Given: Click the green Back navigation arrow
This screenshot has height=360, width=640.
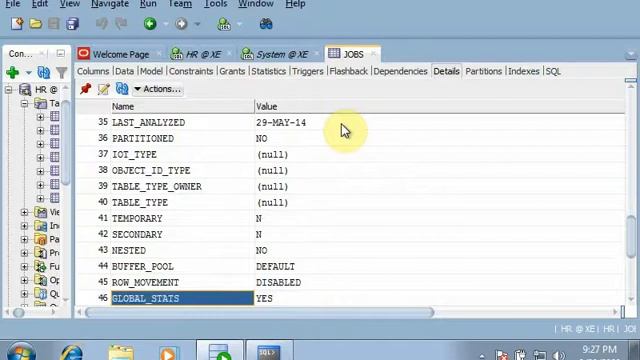Looking at the screenshot, I should (150, 24).
